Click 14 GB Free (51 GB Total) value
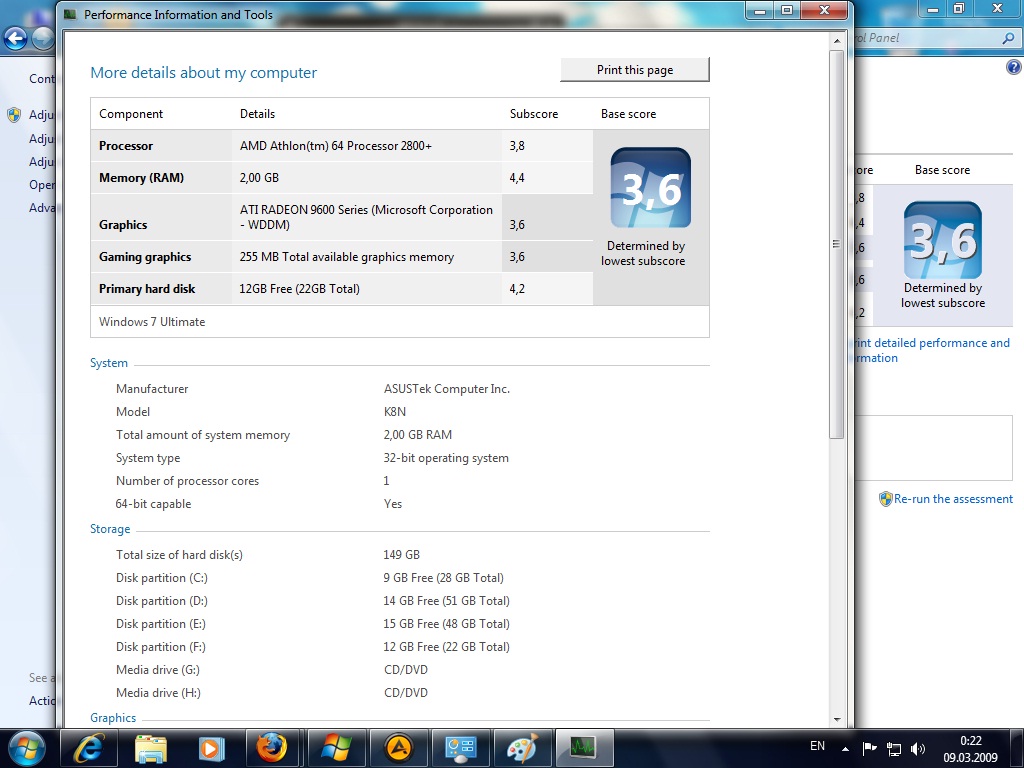Image resolution: width=1024 pixels, height=768 pixels. point(447,601)
